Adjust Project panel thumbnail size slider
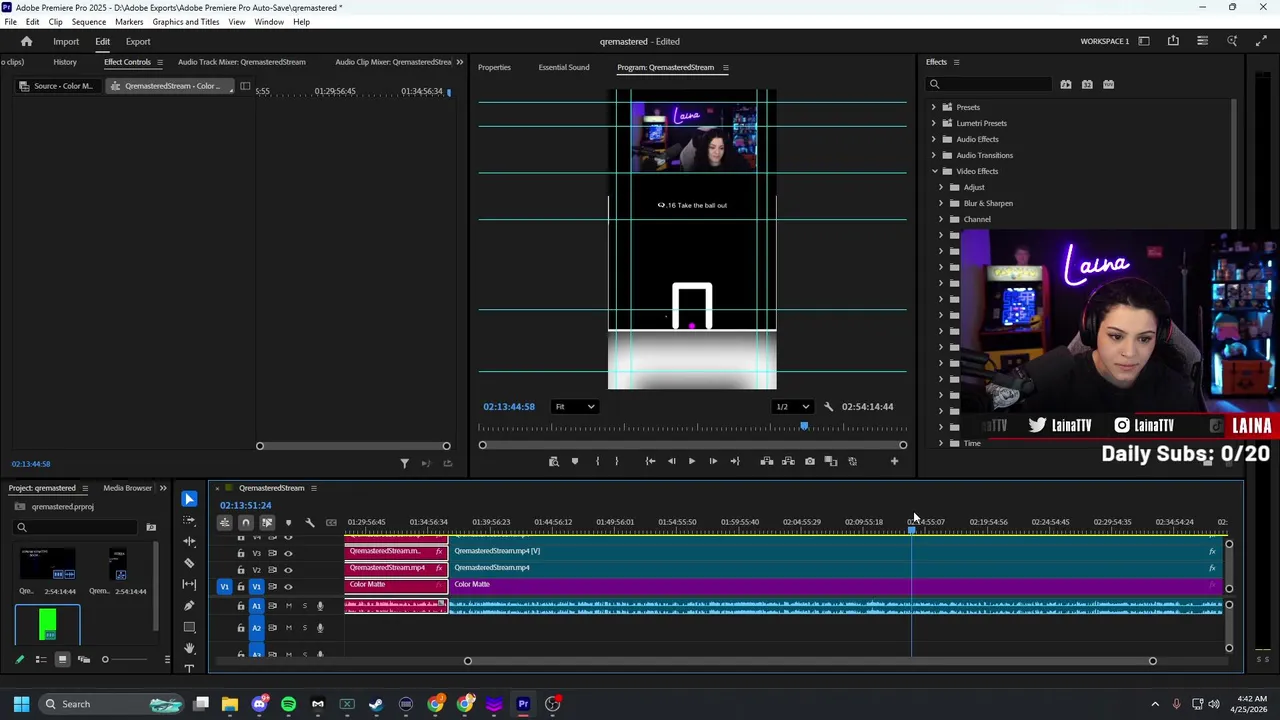 (x=105, y=659)
